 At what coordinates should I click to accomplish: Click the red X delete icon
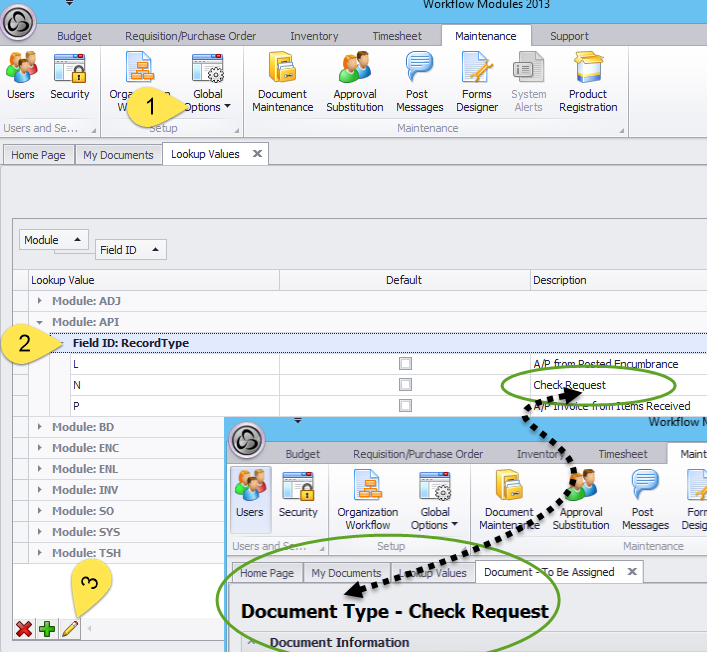[23, 629]
